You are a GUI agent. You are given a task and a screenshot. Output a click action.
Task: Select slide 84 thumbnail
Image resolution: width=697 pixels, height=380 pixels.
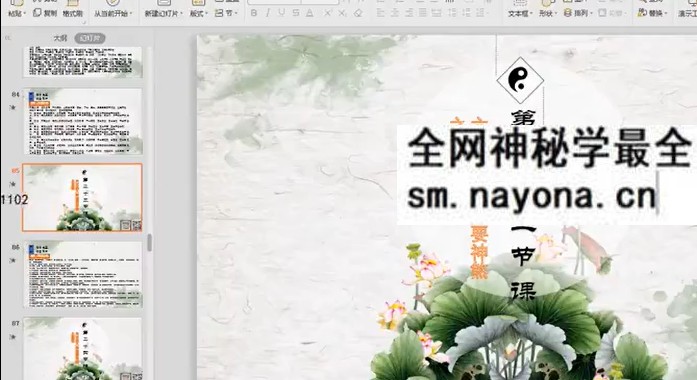pyautogui.click(x=83, y=121)
